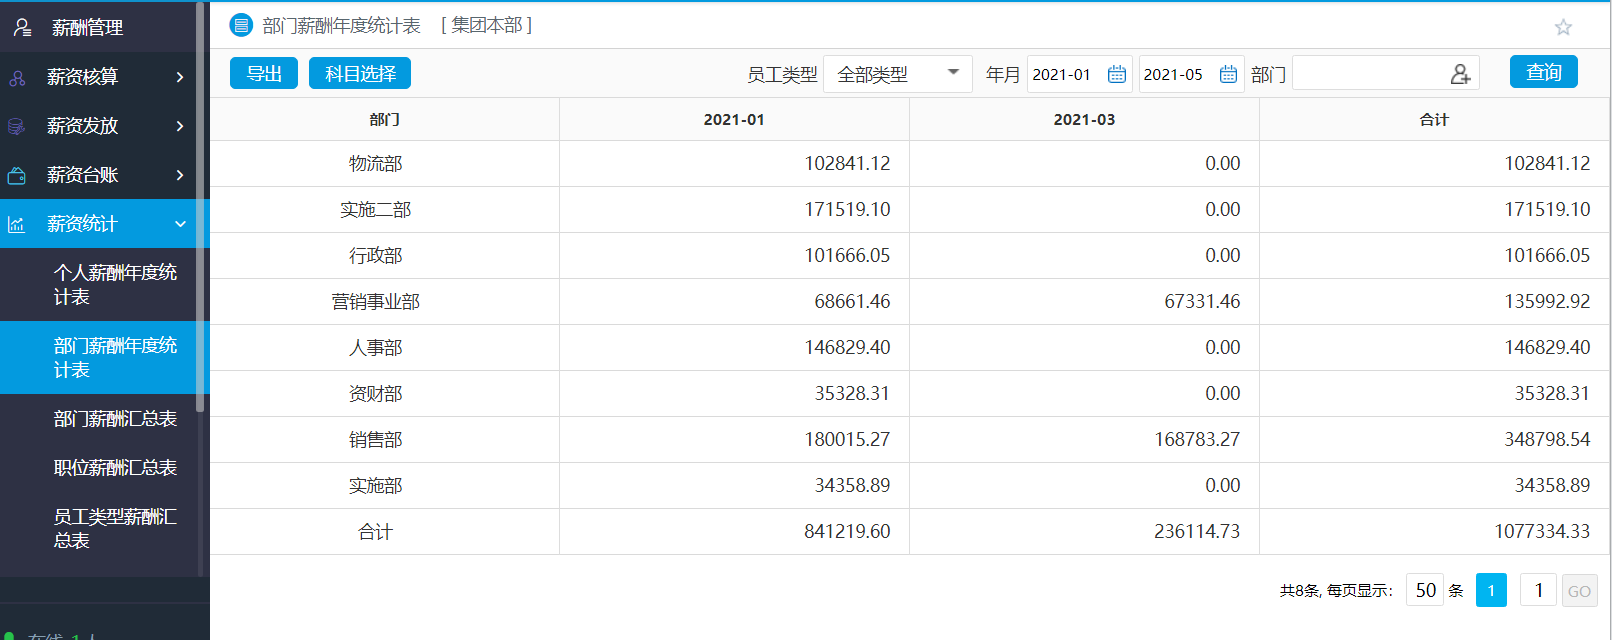Click the 查询 query button
This screenshot has width=1612, height=640.
[1543, 72]
